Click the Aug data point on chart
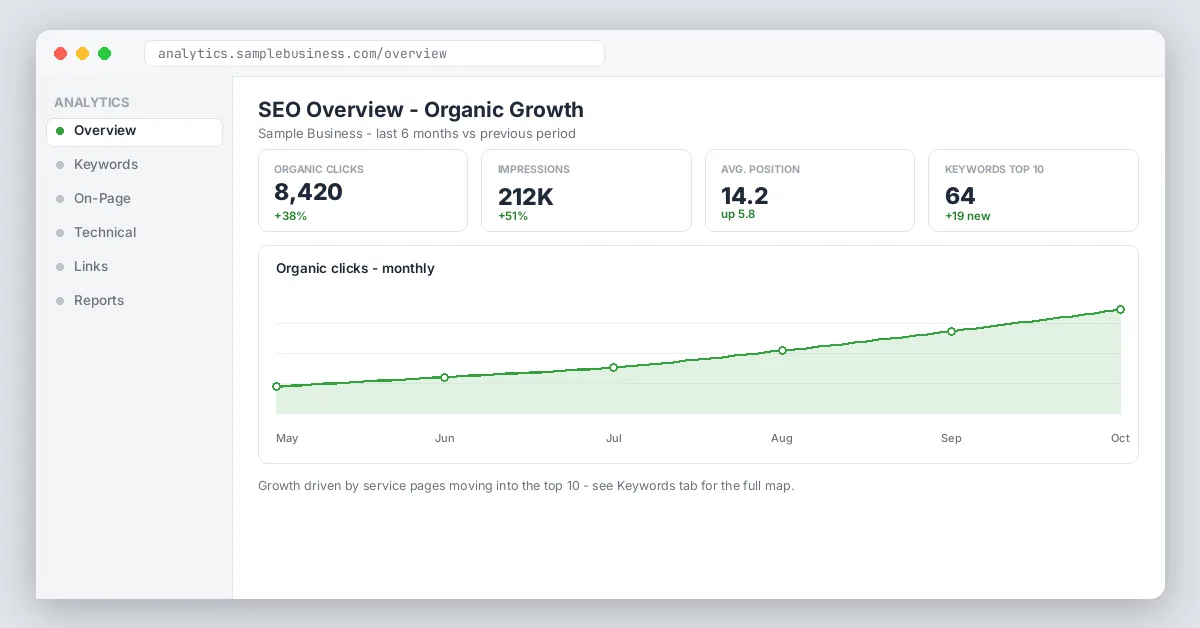The width and height of the screenshot is (1200, 628). pyautogui.click(x=783, y=350)
